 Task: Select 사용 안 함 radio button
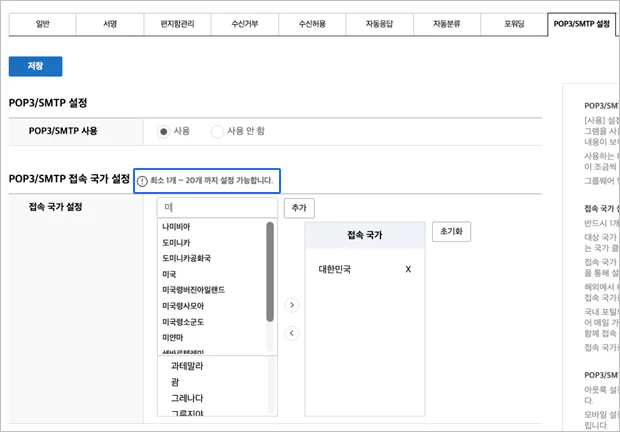(x=217, y=131)
